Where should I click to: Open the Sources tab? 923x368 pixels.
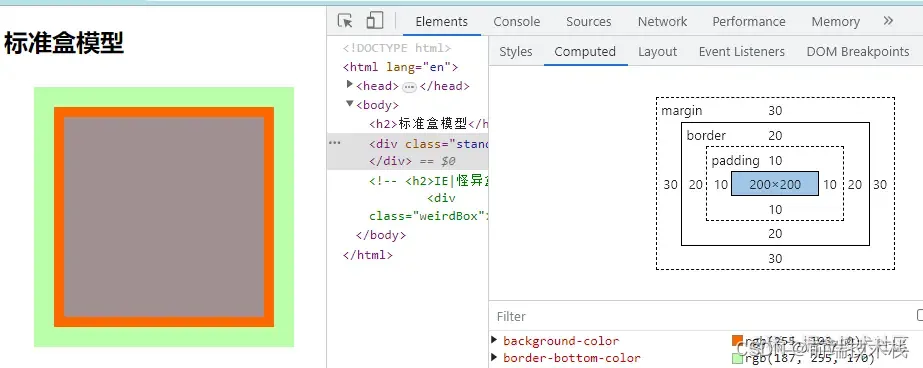589,22
